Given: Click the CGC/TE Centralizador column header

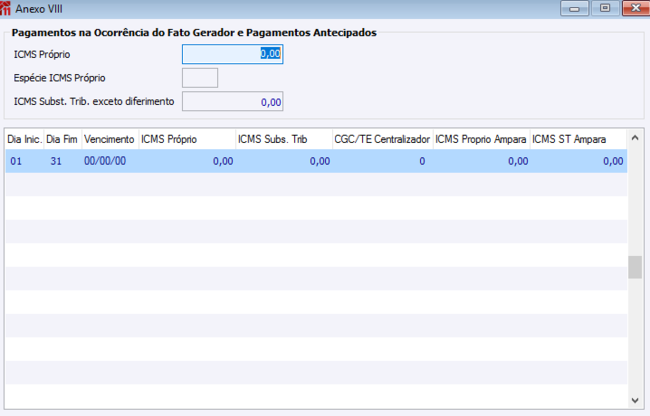Looking at the screenshot, I should click(x=381, y=138).
